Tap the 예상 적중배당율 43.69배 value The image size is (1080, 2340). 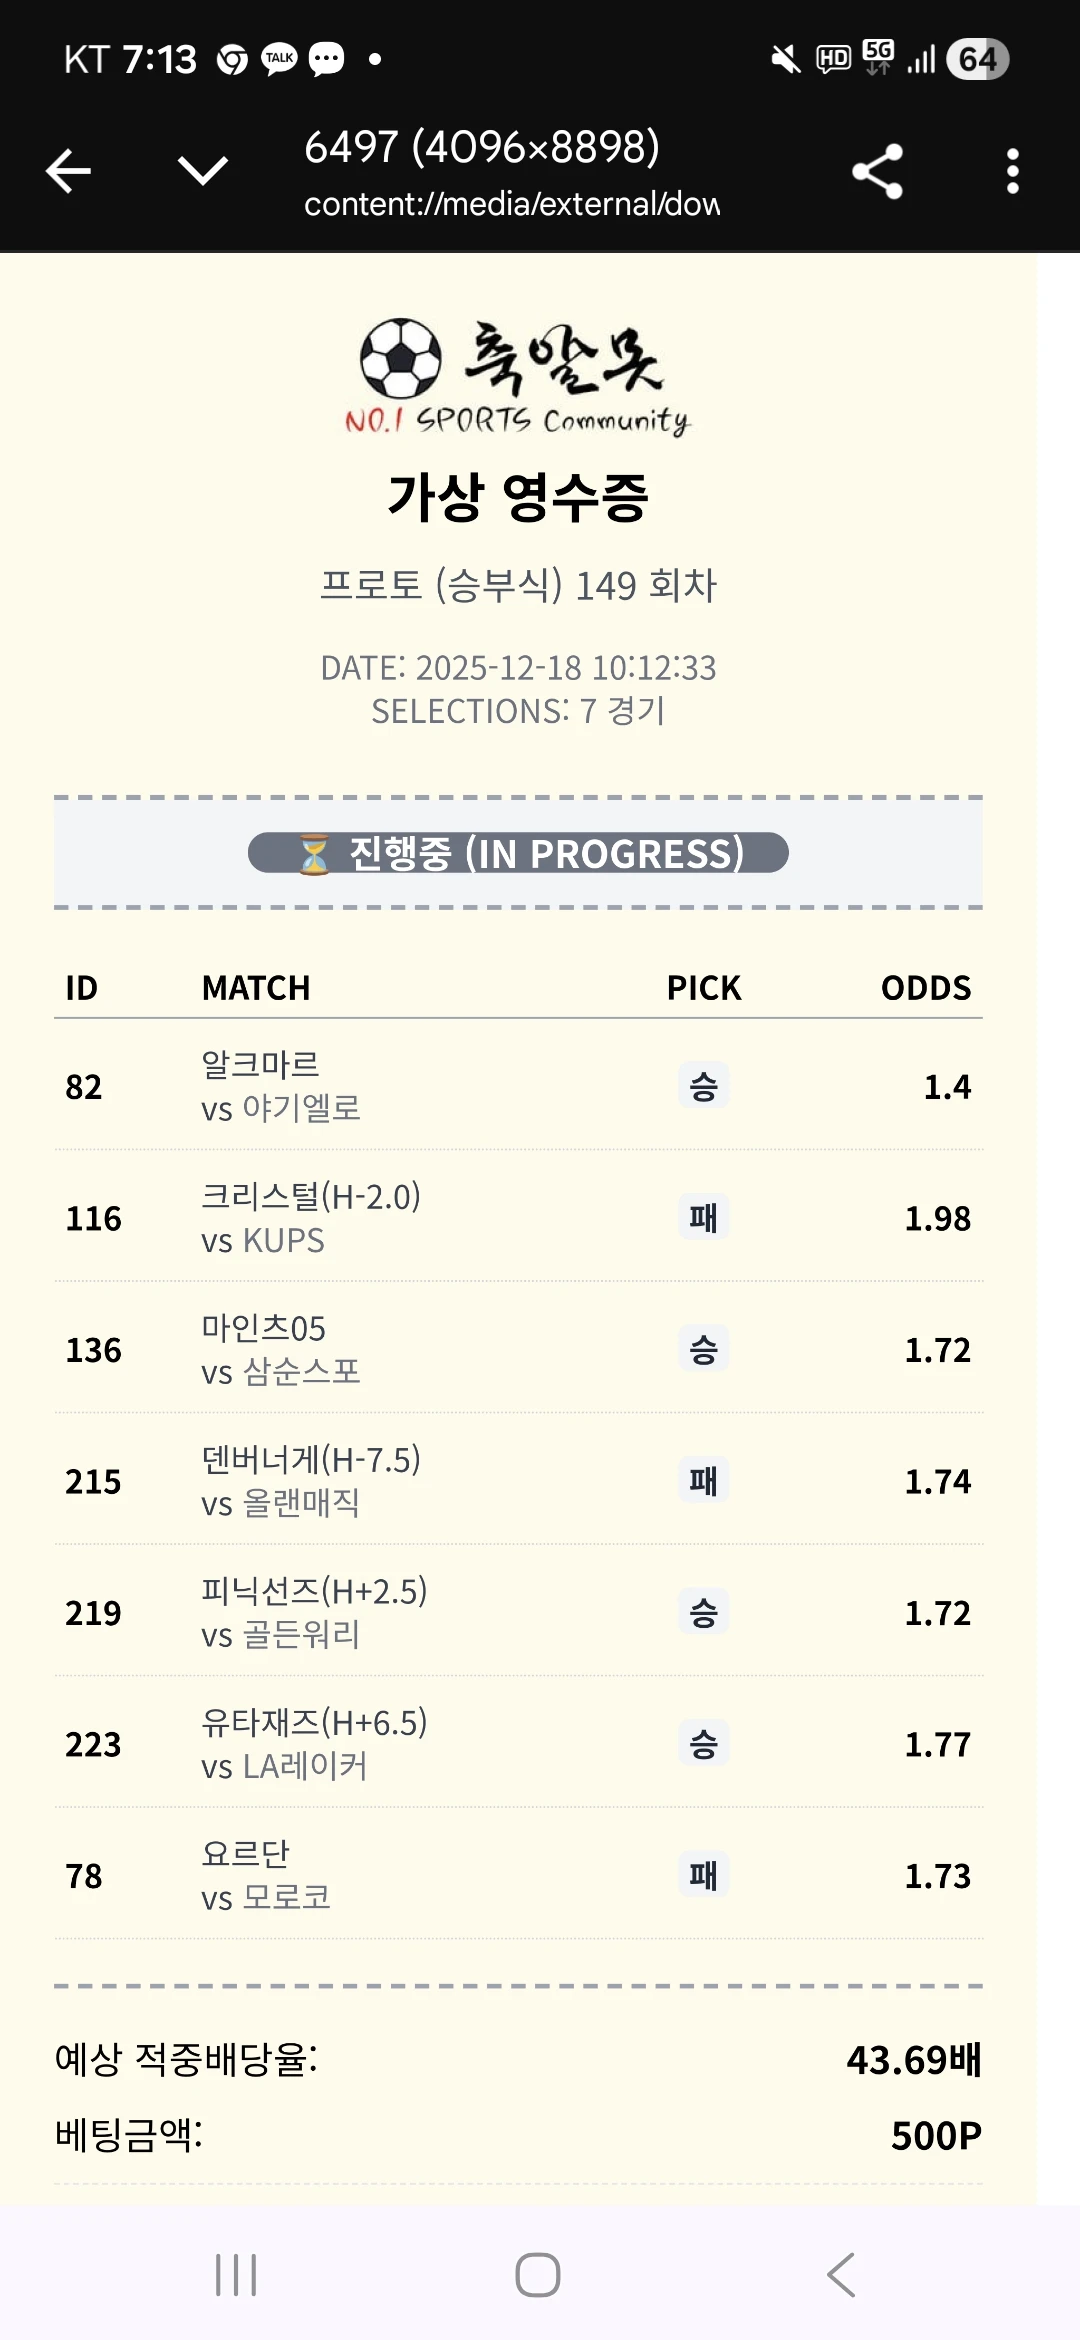click(x=912, y=2060)
